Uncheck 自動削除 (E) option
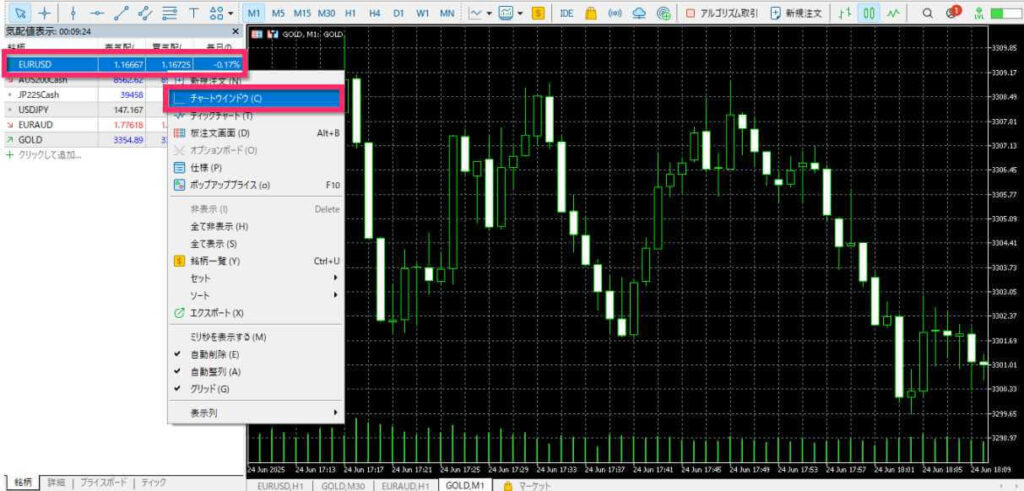Screen dimensions: 1024x491 256,354
